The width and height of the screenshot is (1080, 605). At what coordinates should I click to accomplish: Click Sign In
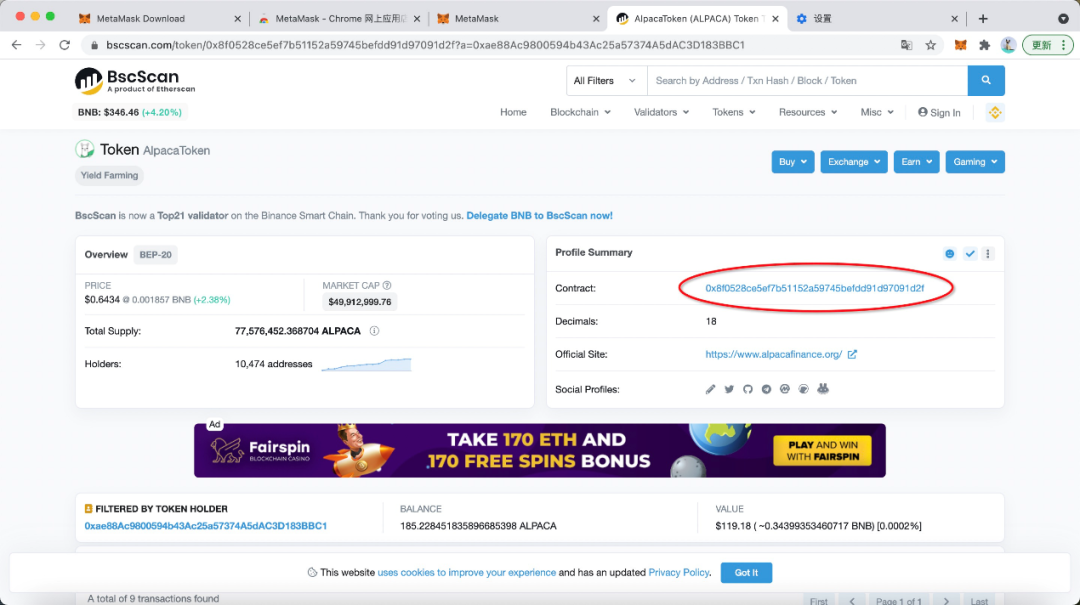click(939, 112)
